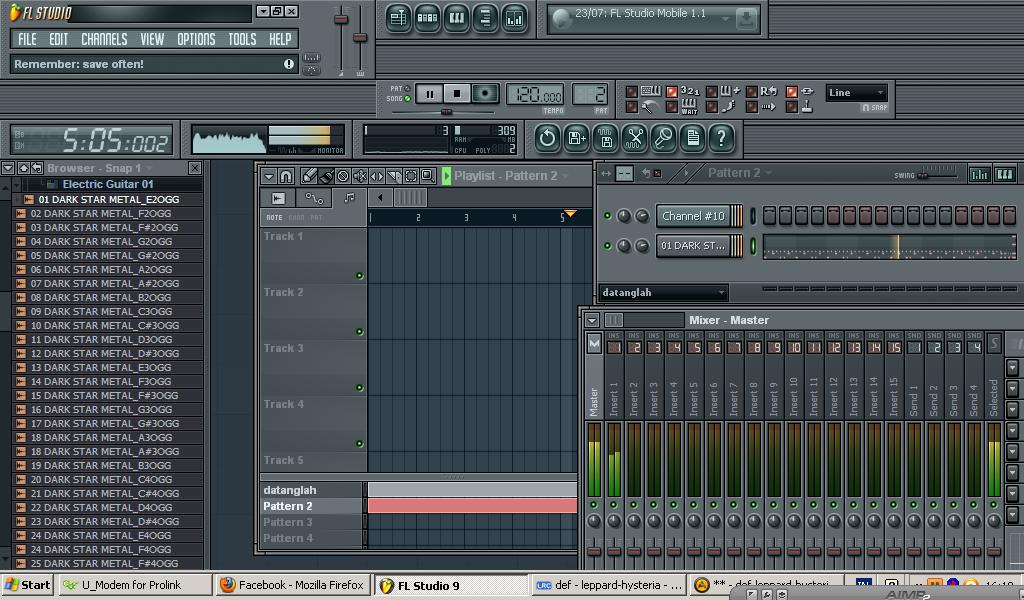The image size is (1024, 600).
Task: Click the Save new version disk icon
Action: pos(576,140)
